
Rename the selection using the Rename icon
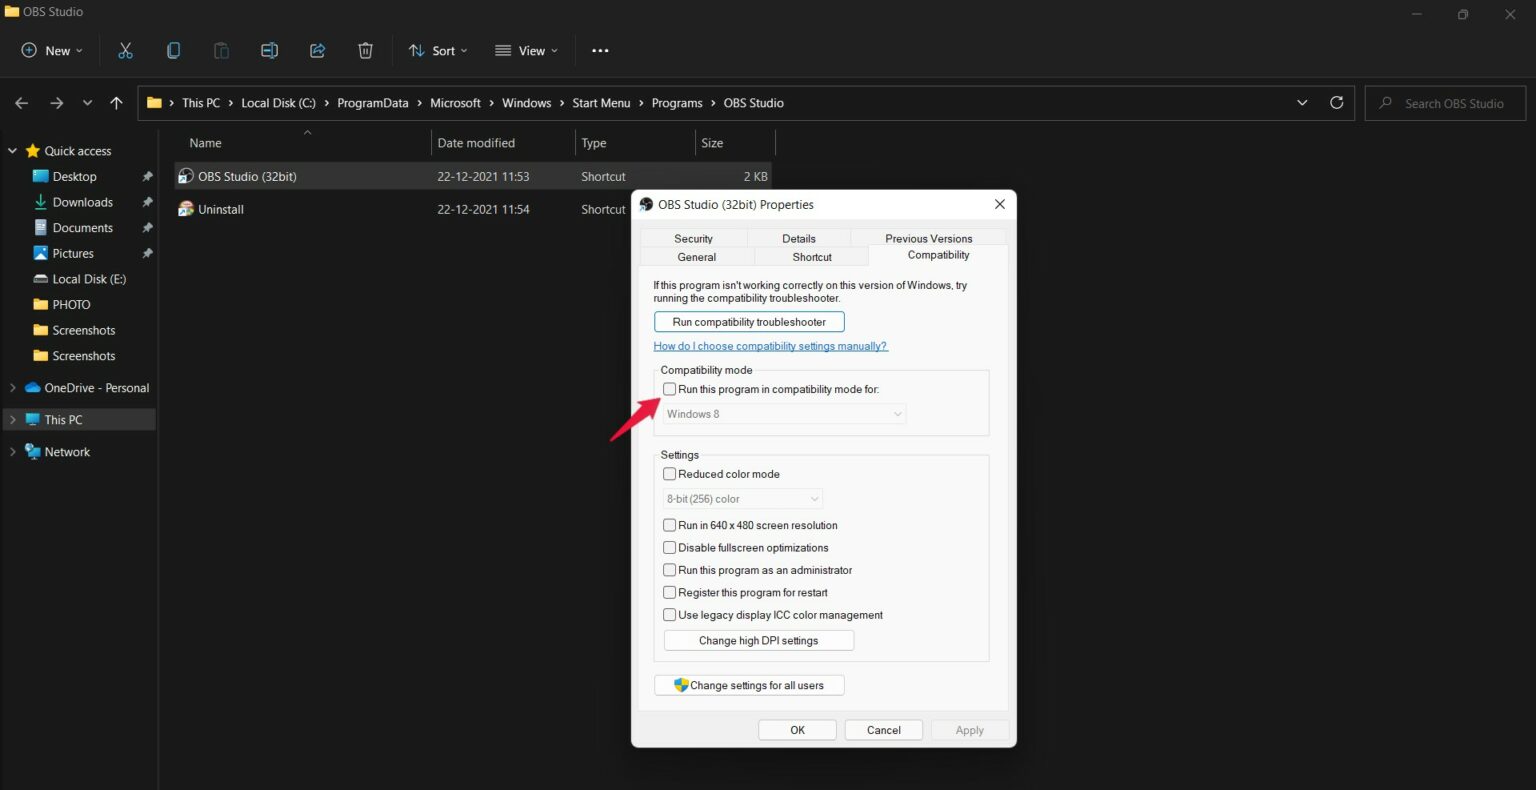click(x=269, y=50)
